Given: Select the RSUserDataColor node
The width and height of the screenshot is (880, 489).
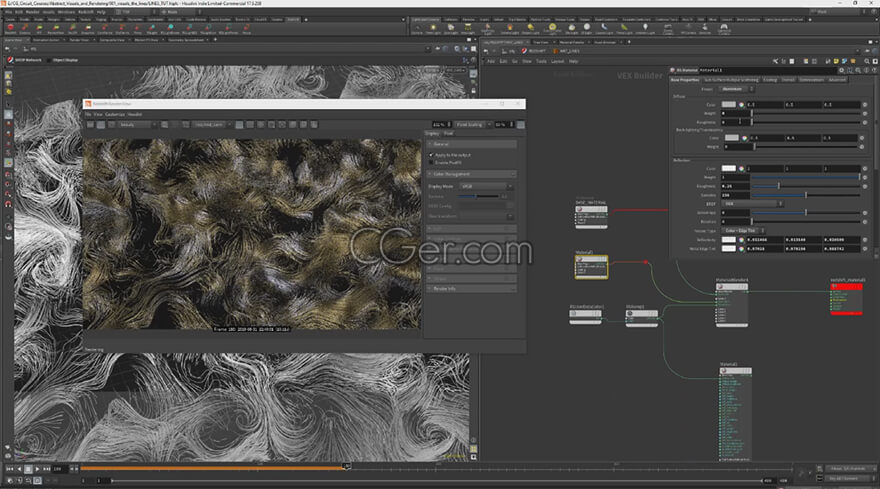Looking at the screenshot, I should click(585, 316).
